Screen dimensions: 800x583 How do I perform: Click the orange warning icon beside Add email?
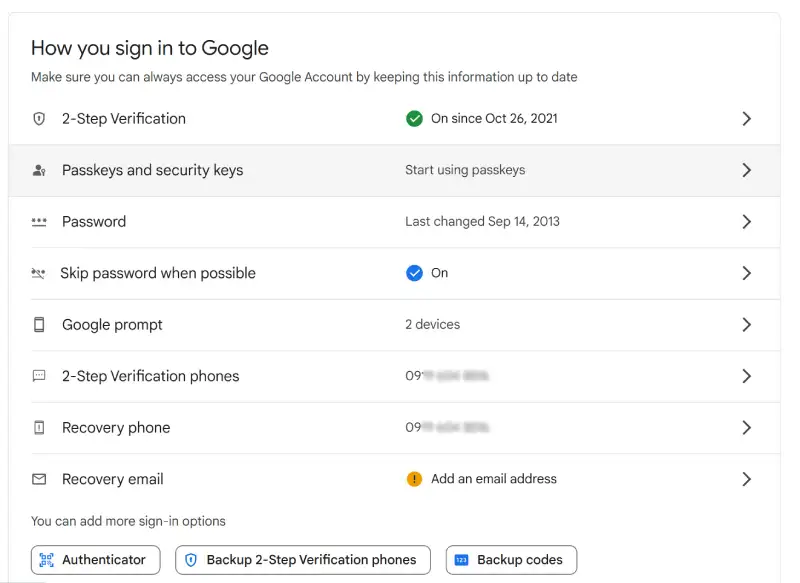click(x=414, y=479)
